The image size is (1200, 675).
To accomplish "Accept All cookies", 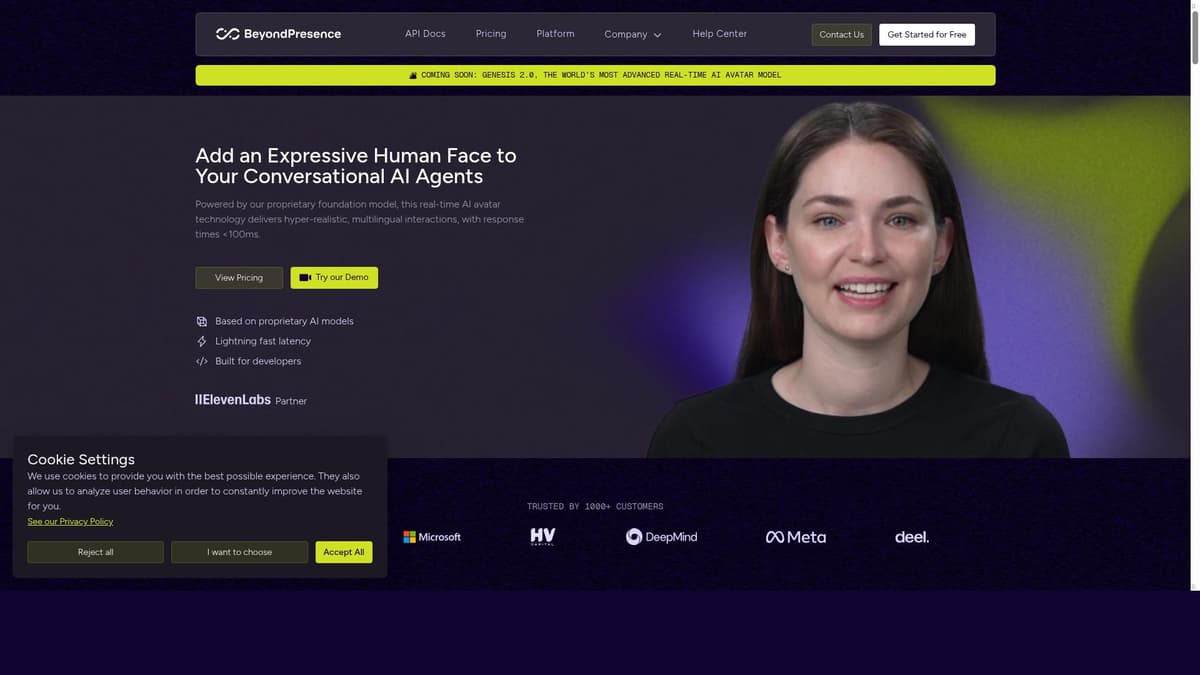I will tap(343, 551).
